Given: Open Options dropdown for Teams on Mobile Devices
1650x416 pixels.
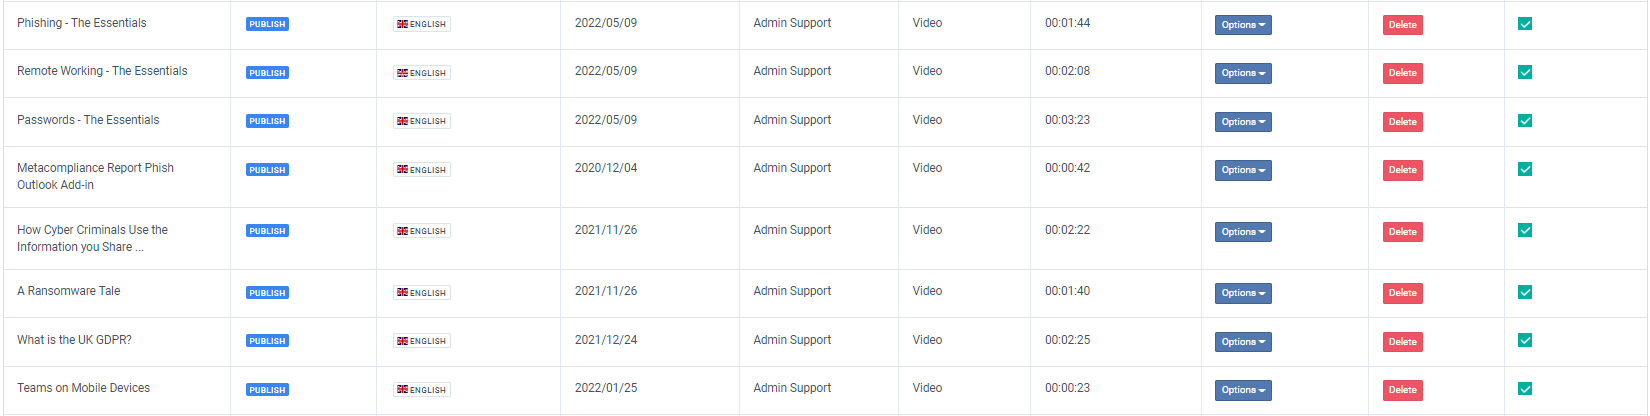Looking at the screenshot, I should click(1243, 390).
